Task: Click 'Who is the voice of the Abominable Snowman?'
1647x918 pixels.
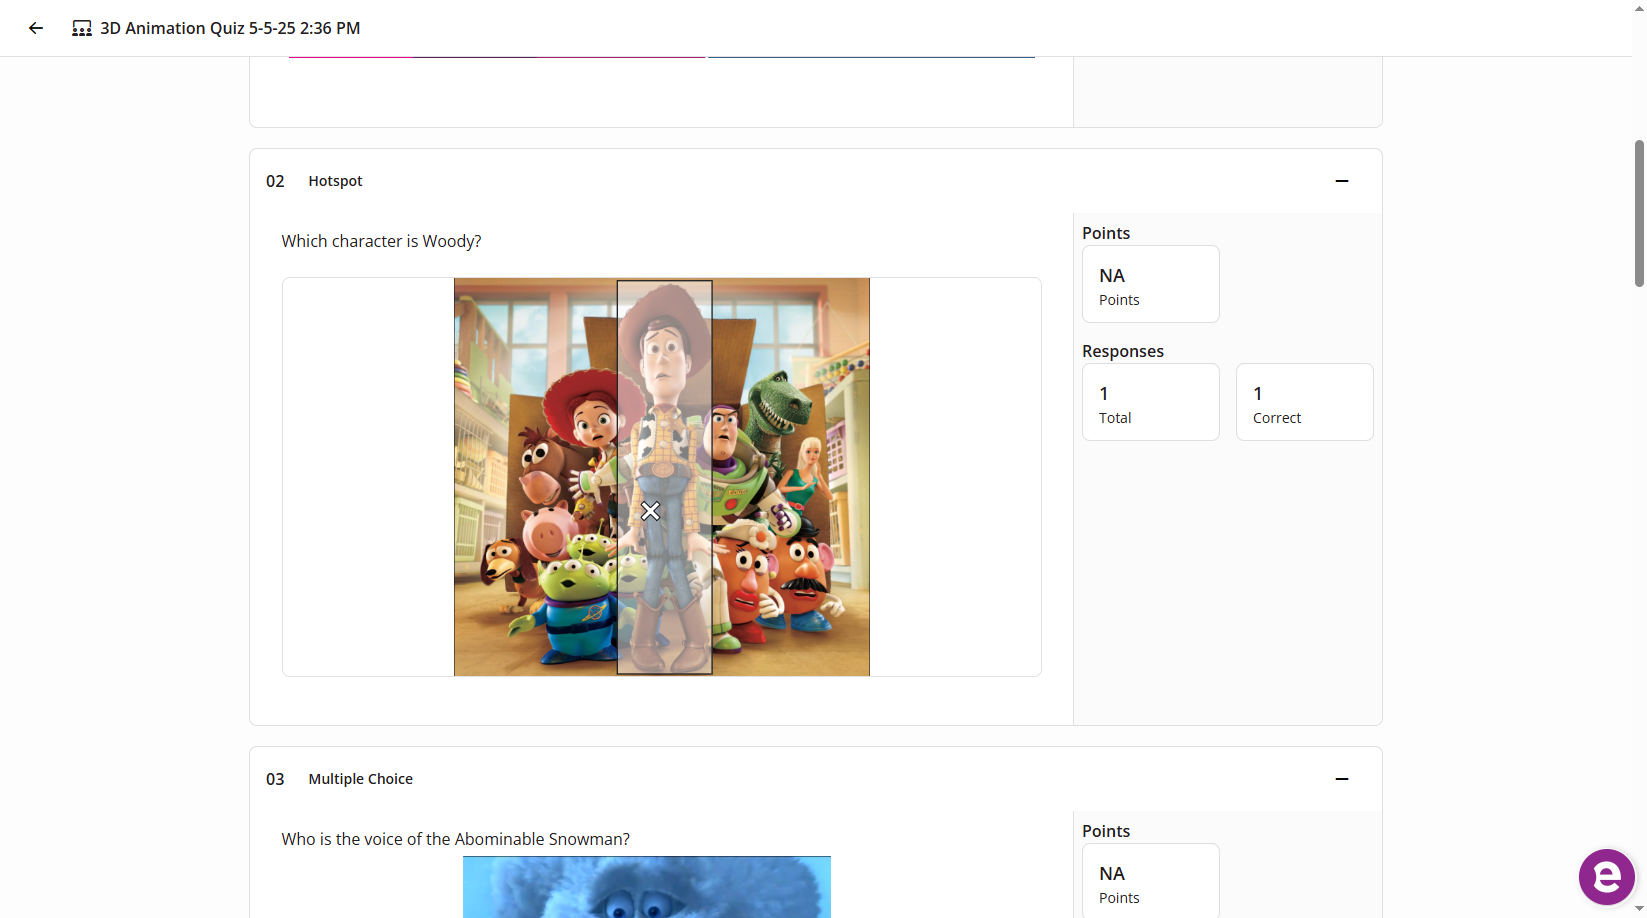Action: (455, 839)
